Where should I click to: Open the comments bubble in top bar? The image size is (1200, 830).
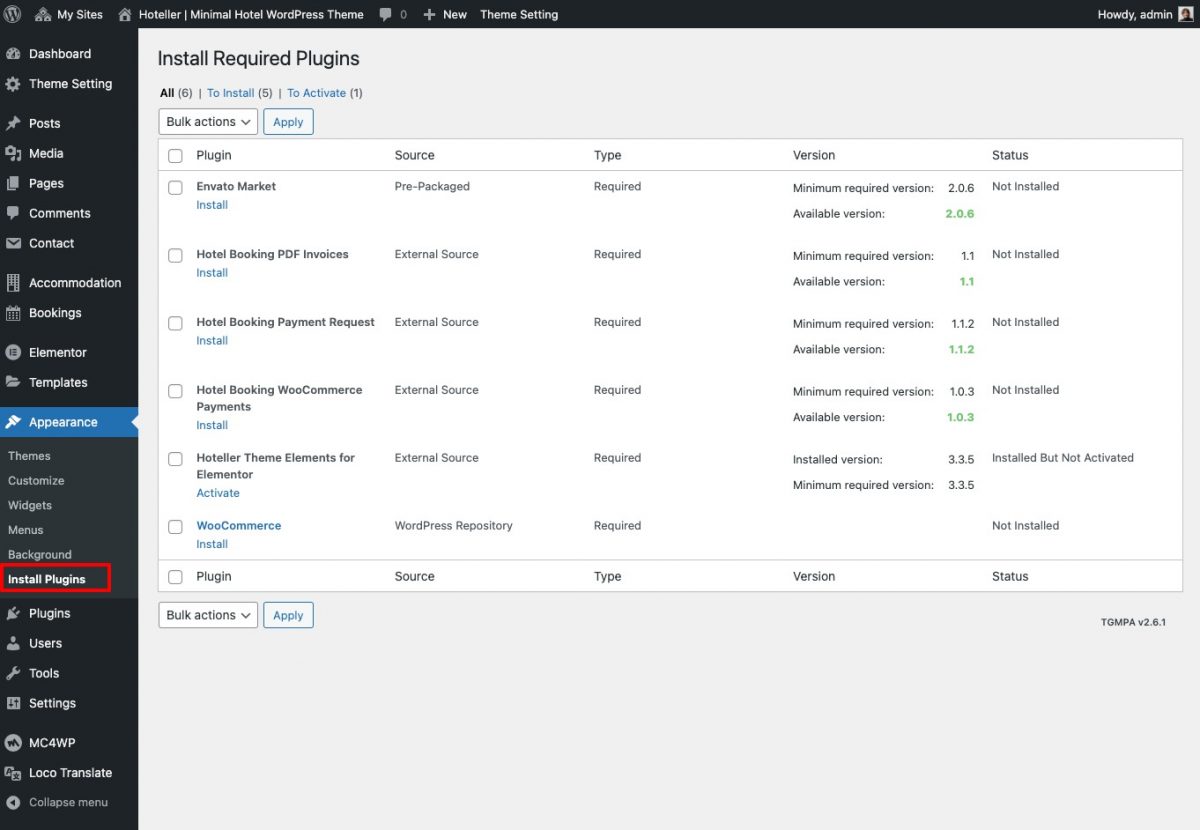385,14
